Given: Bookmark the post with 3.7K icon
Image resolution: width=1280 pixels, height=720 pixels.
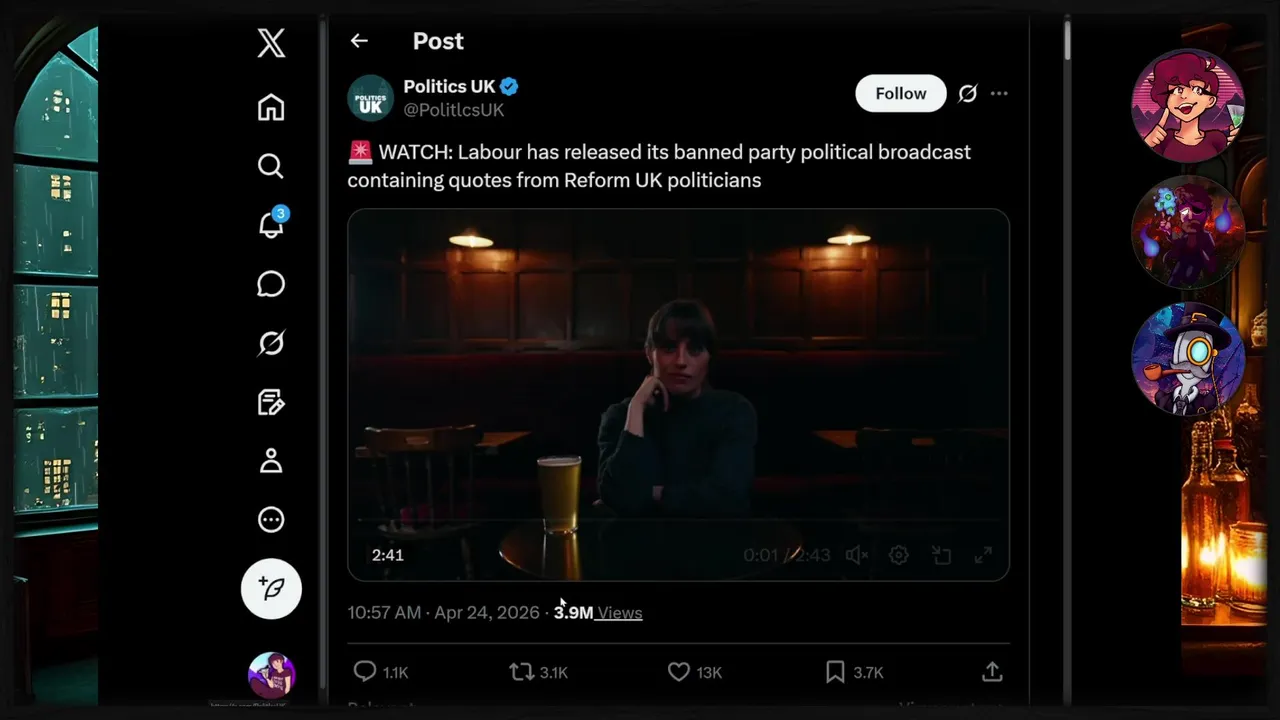Looking at the screenshot, I should pyautogui.click(x=854, y=672).
